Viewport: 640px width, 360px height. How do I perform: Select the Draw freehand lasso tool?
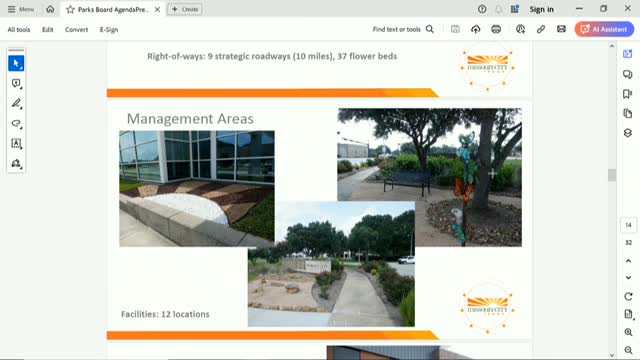pyautogui.click(x=16, y=123)
